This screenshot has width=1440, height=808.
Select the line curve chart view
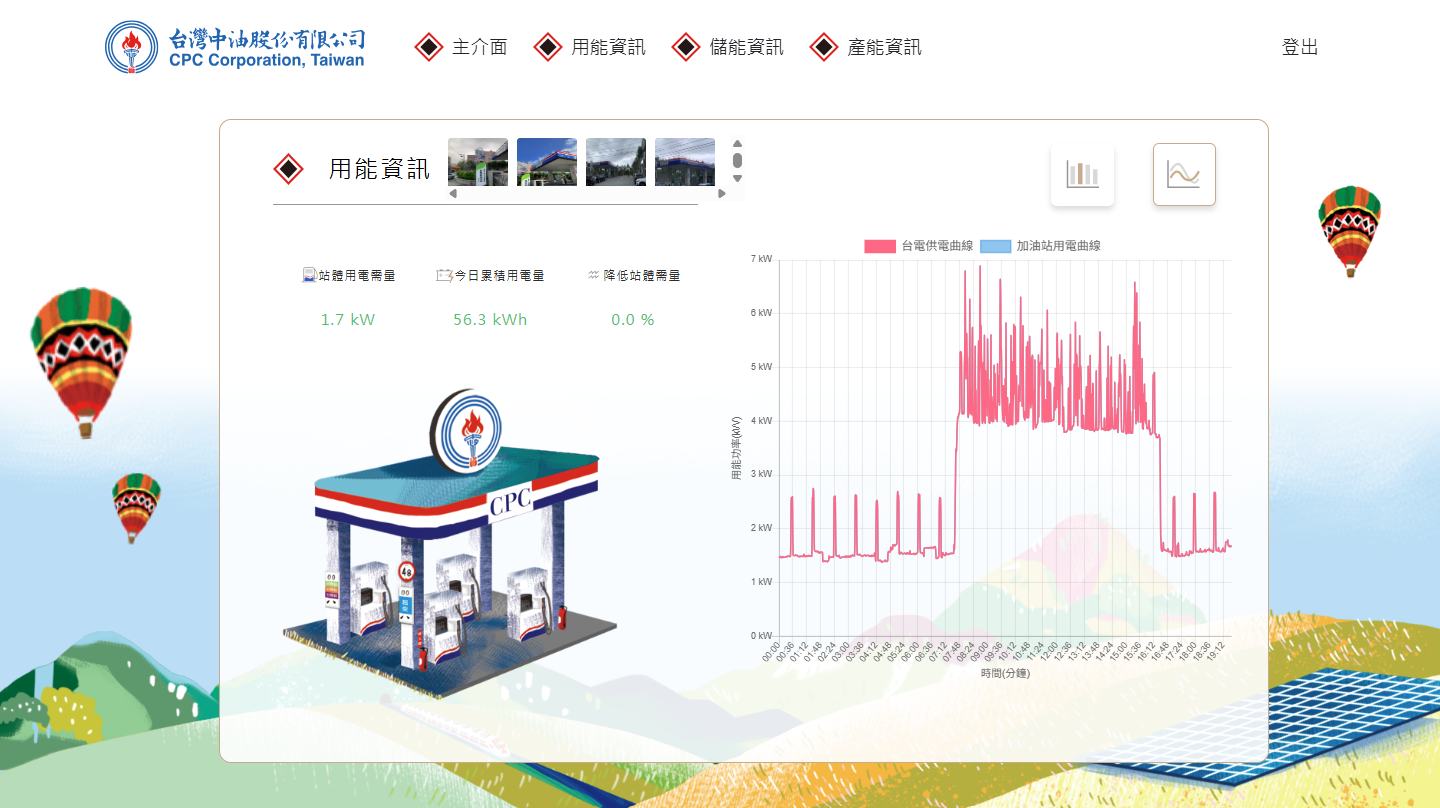[1184, 174]
